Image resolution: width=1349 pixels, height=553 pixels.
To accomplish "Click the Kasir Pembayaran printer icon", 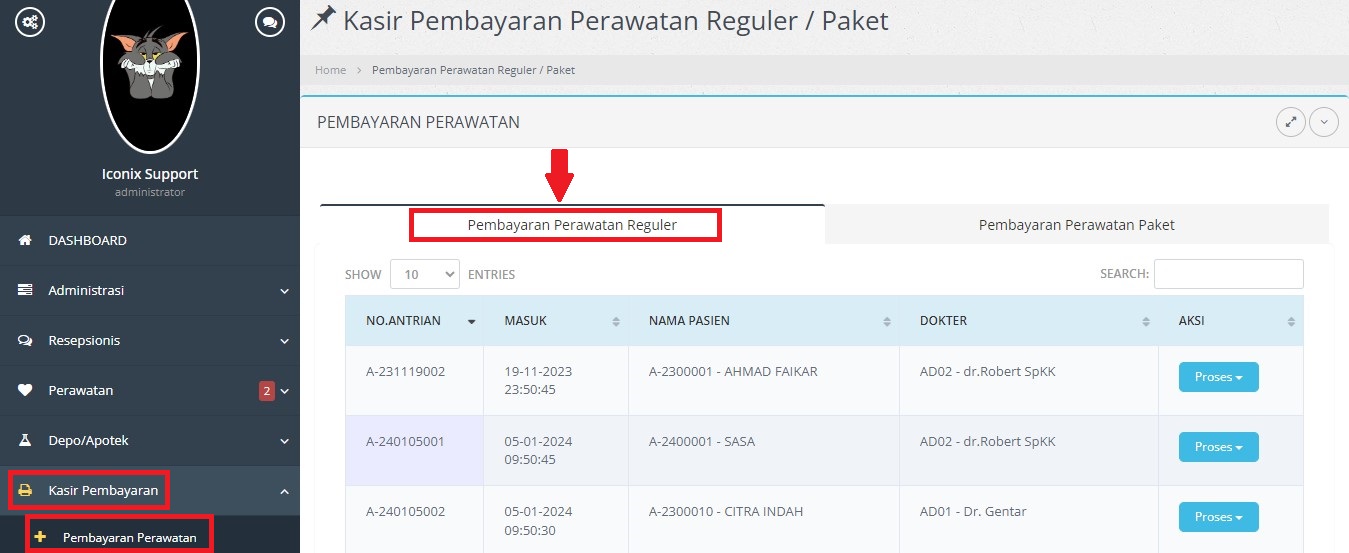I will (x=26, y=491).
